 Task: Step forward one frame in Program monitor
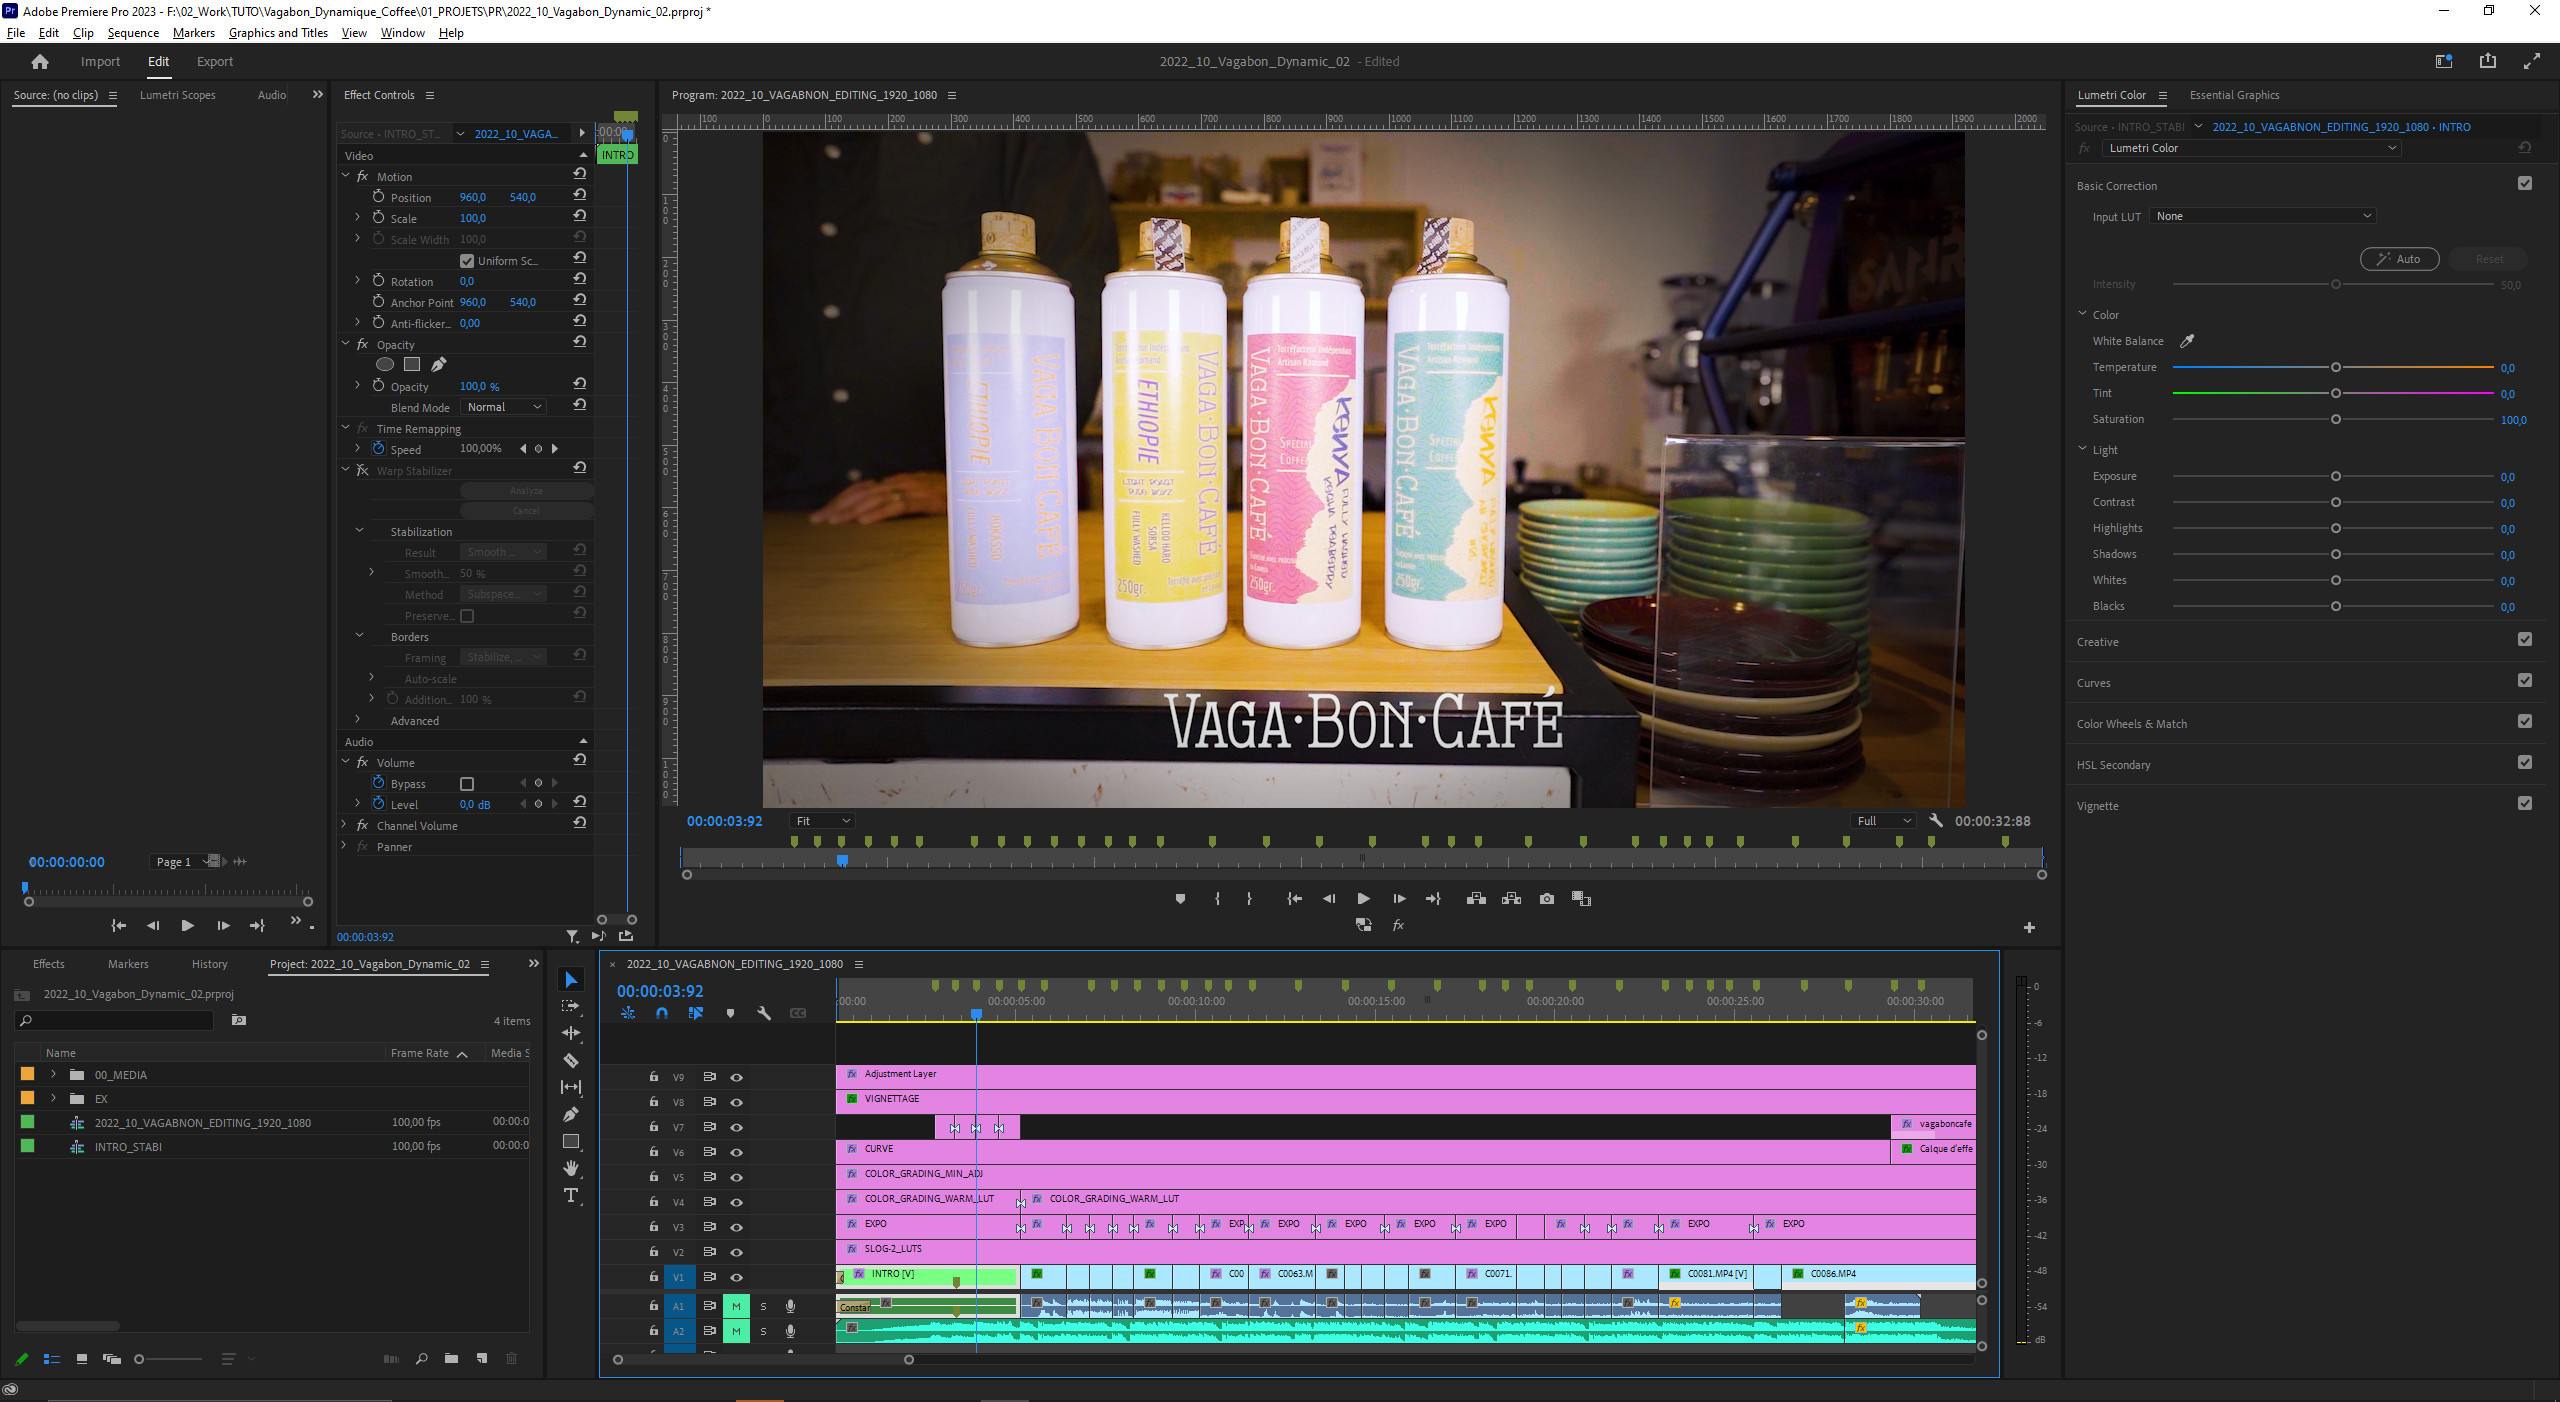[x=1399, y=899]
